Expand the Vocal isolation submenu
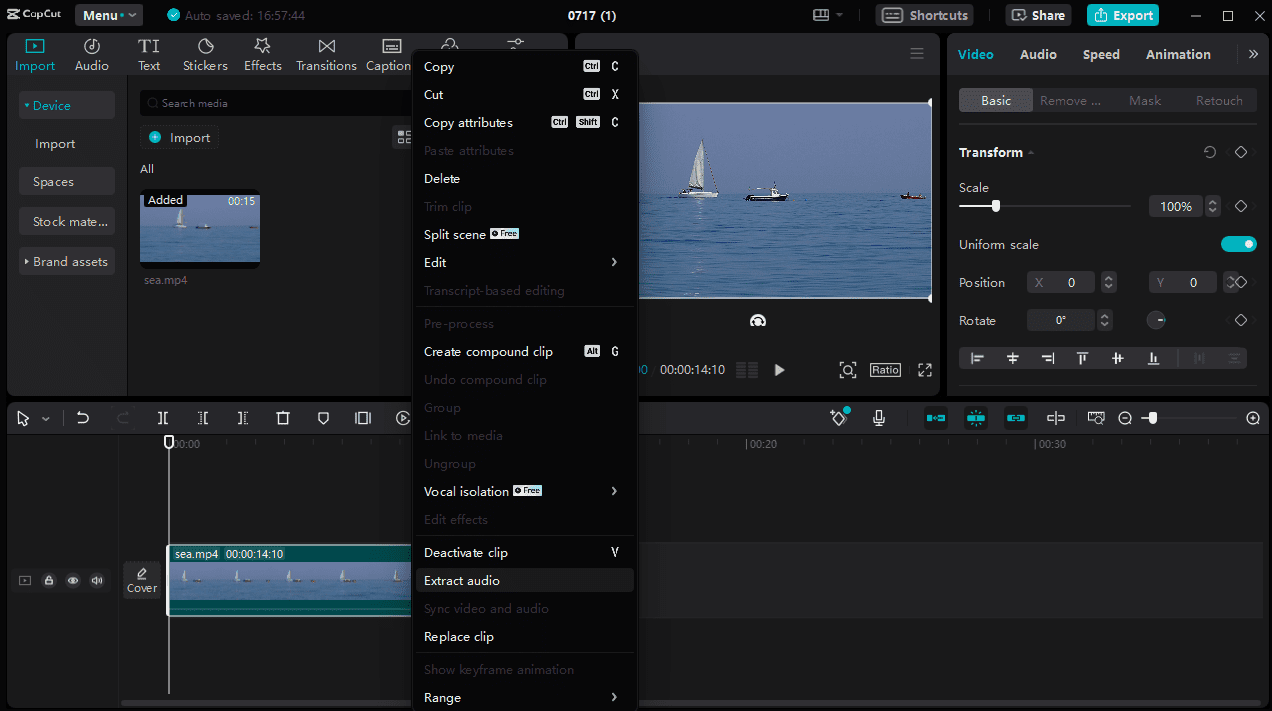This screenshot has height=711, width=1272. click(x=614, y=491)
